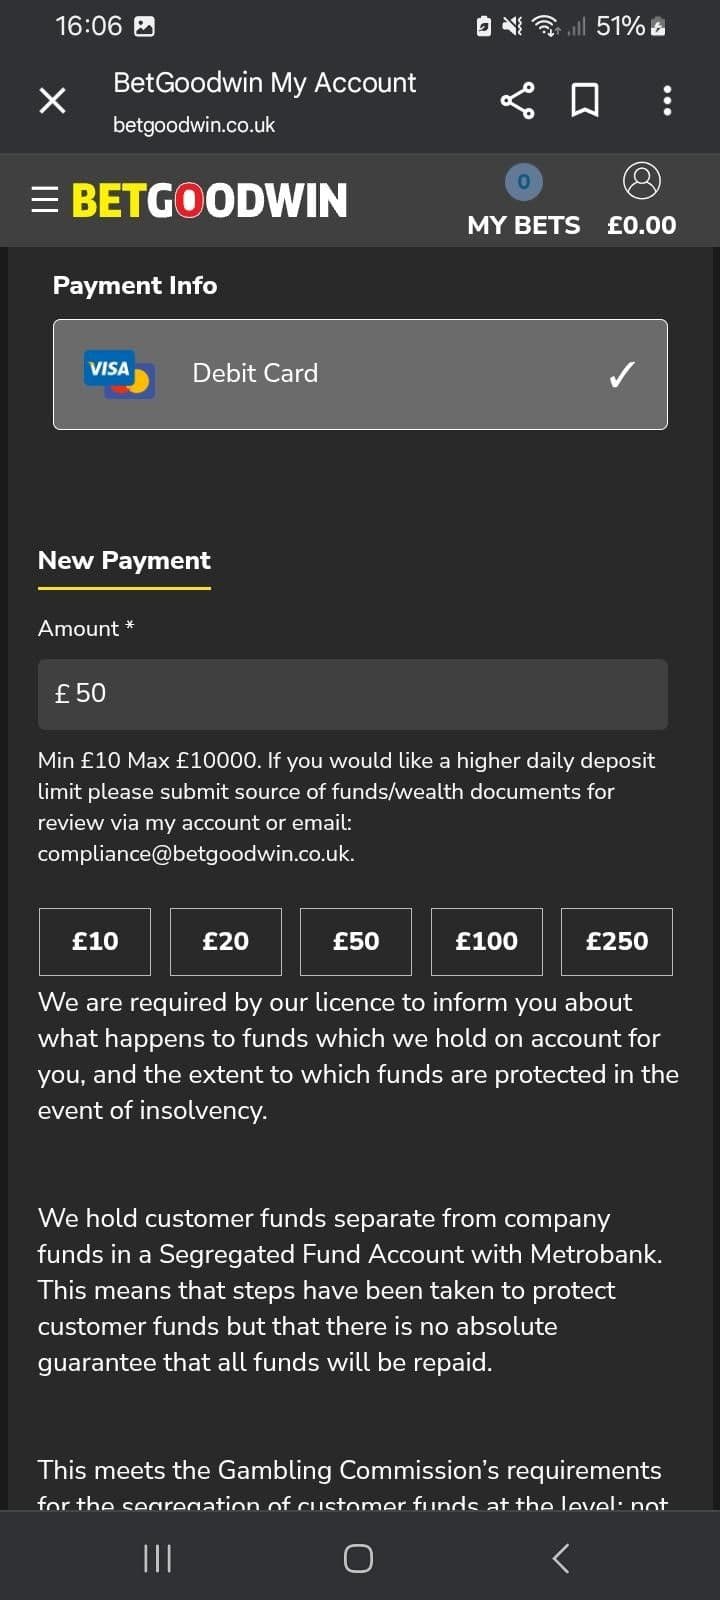Image resolution: width=720 pixels, height=1600 pixels.
Task: Choose the £100 deposit amount
Action: pyautogui.click(x=486, y=941)
